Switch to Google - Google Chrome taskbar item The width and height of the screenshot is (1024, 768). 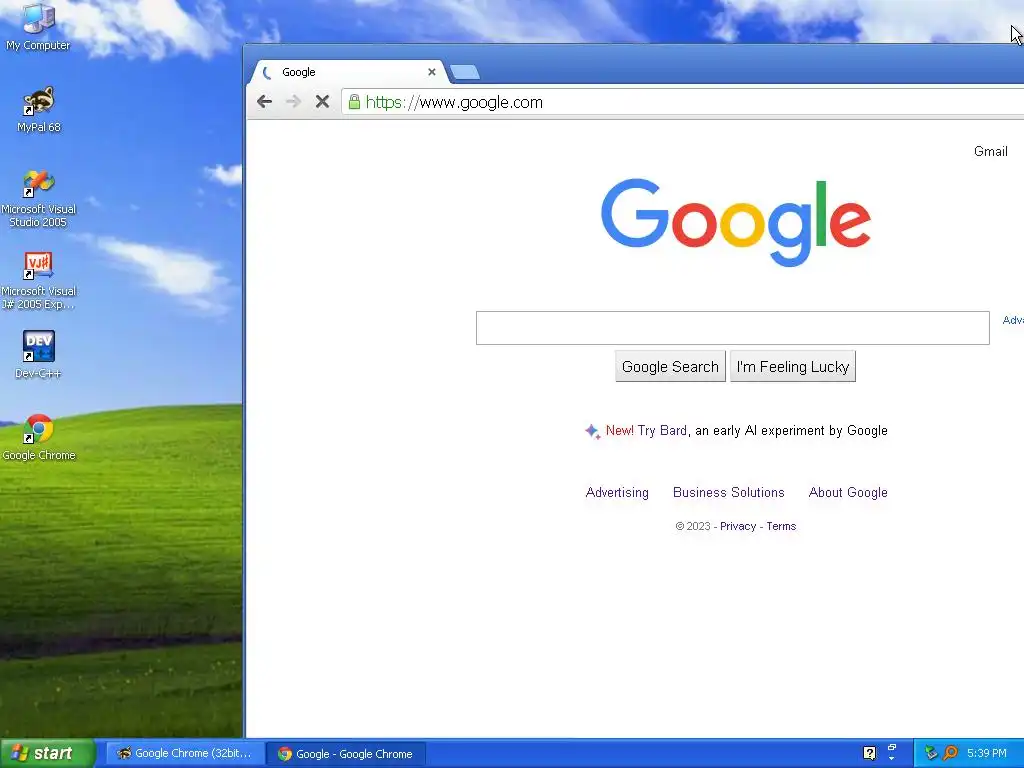(346, 754)
